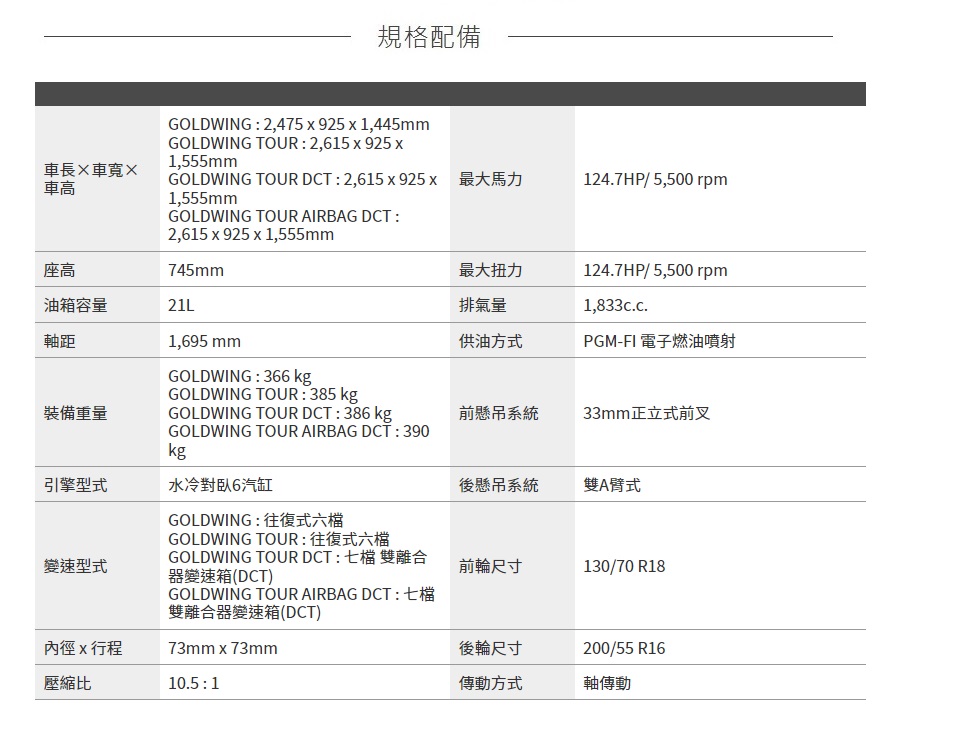Image resolution: width=958 pixels, height=741 pixels.
Task: Select the 壓縮比 label
Action: (67, 683)
